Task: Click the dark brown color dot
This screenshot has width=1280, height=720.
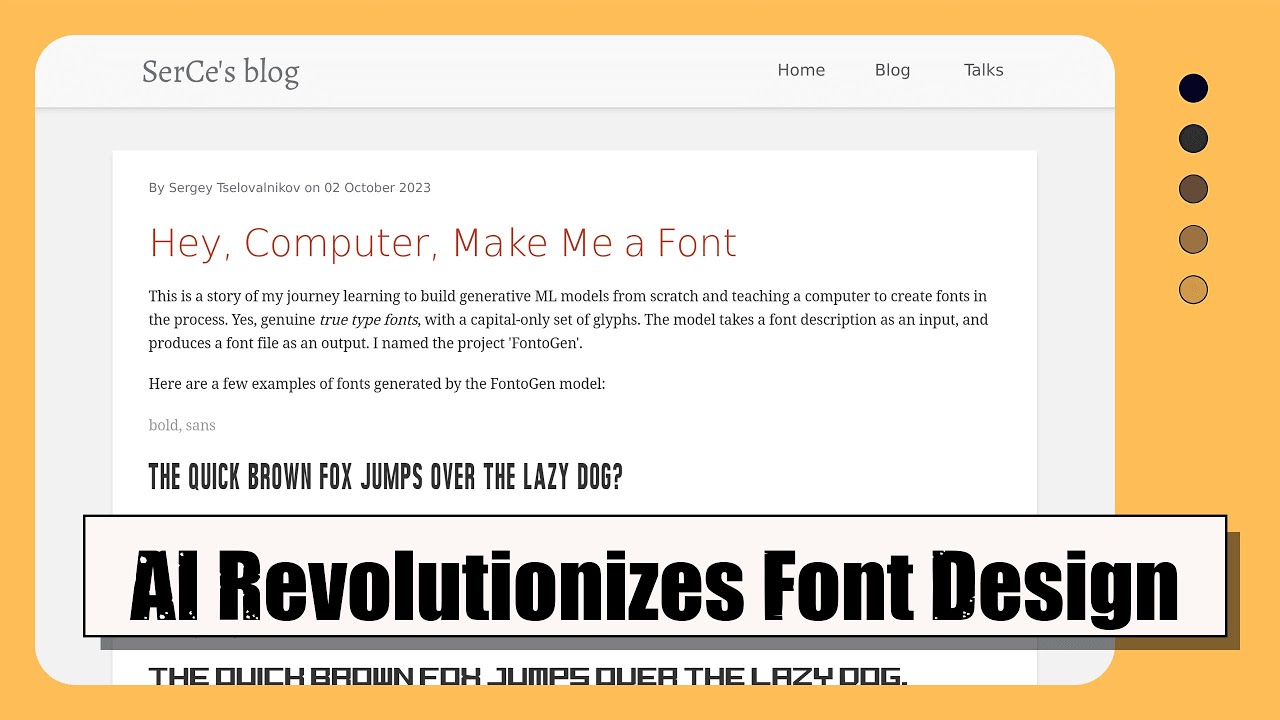Action: pos(1193,188)
